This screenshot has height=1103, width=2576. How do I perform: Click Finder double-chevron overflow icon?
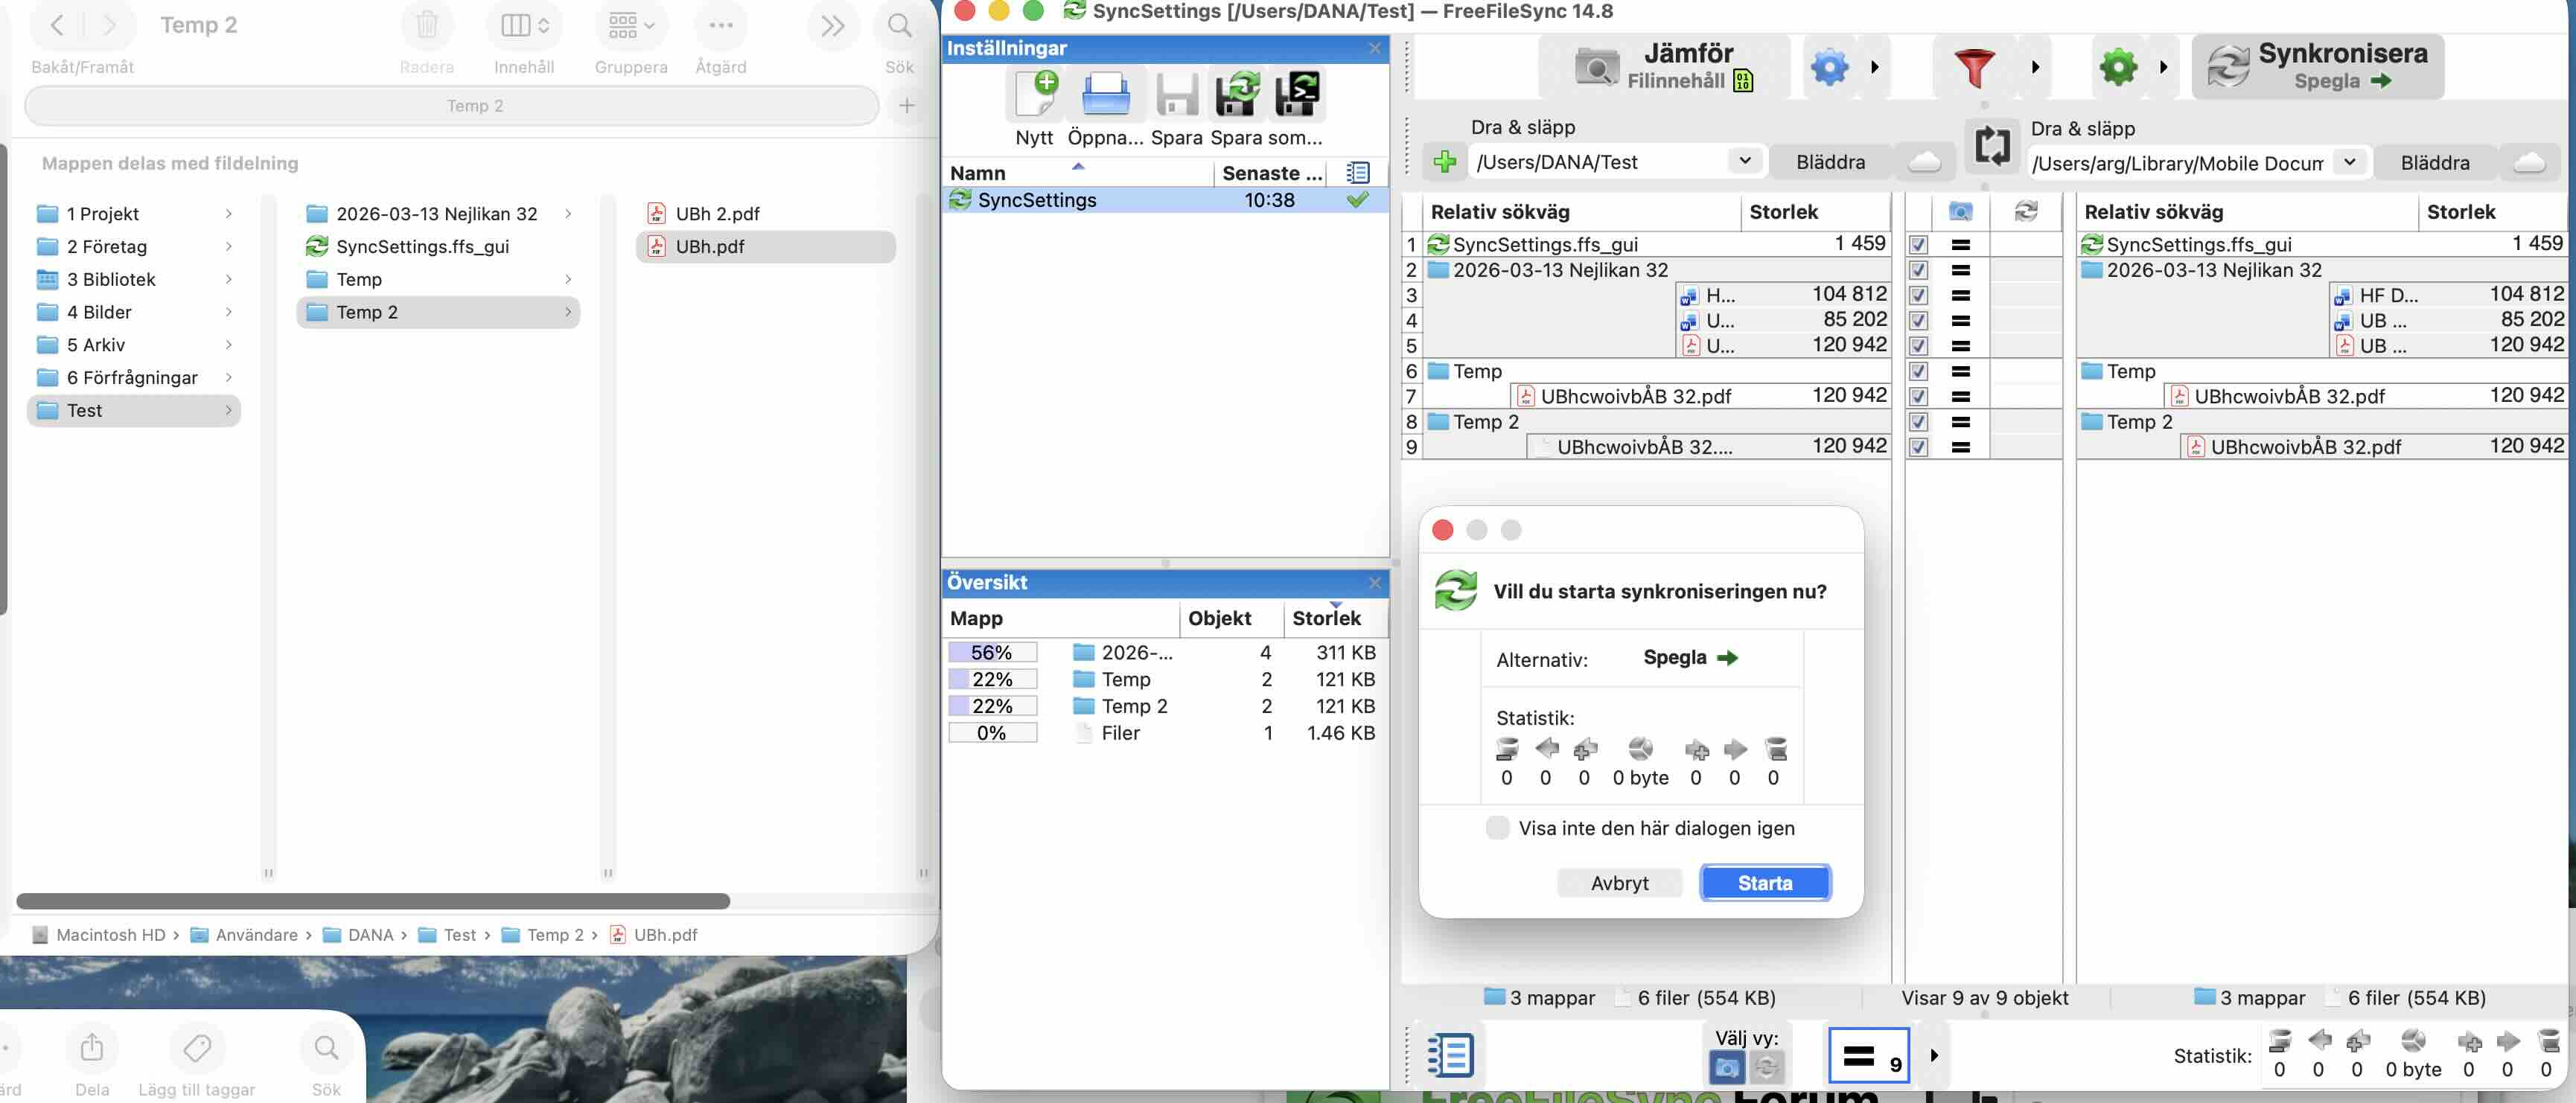click(x=832, y=25)
